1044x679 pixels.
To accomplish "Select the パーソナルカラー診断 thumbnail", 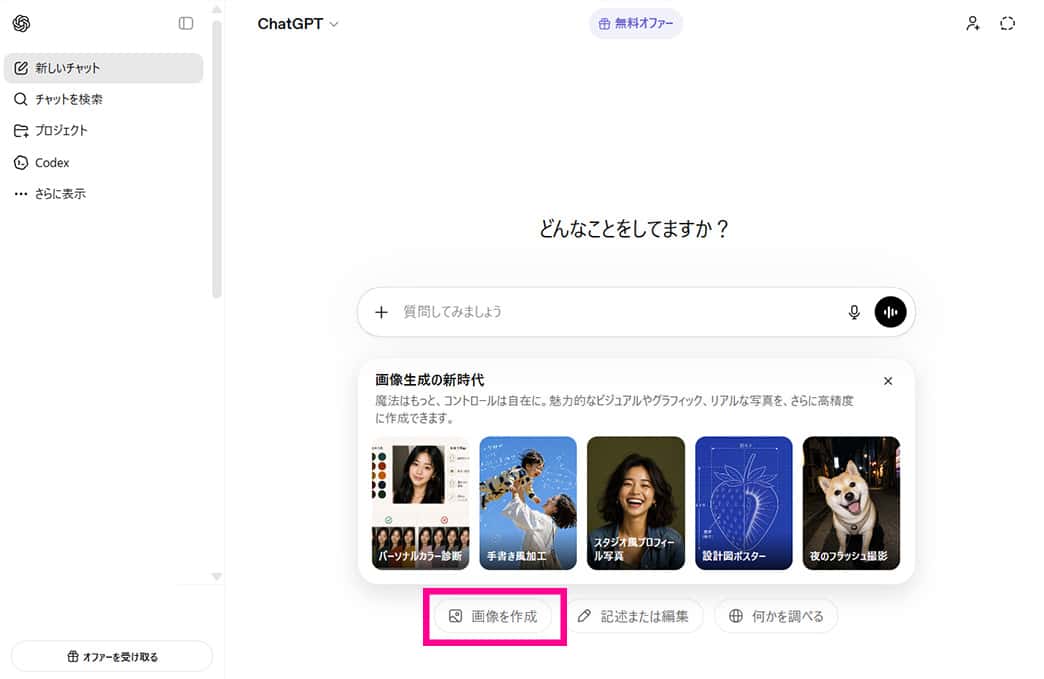I will tap(420, 503).
